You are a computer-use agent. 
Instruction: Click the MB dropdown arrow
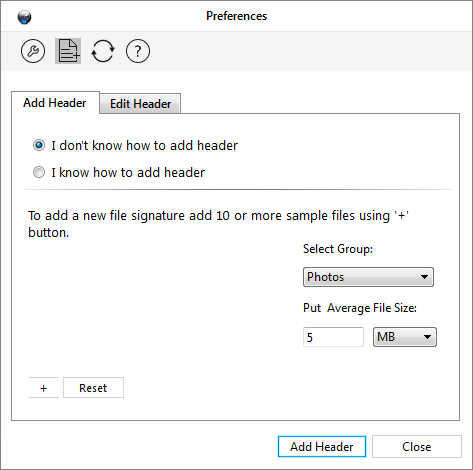427,337
